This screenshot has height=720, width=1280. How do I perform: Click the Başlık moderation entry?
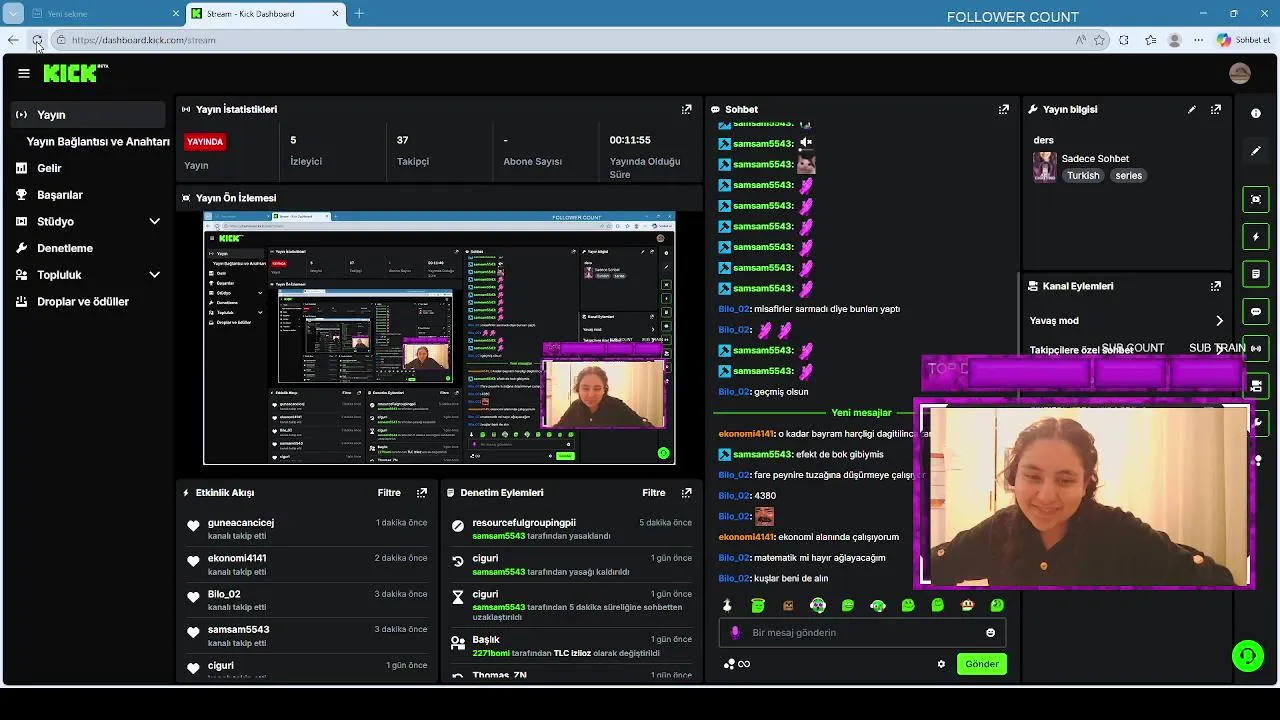click(x=570, y=646)
